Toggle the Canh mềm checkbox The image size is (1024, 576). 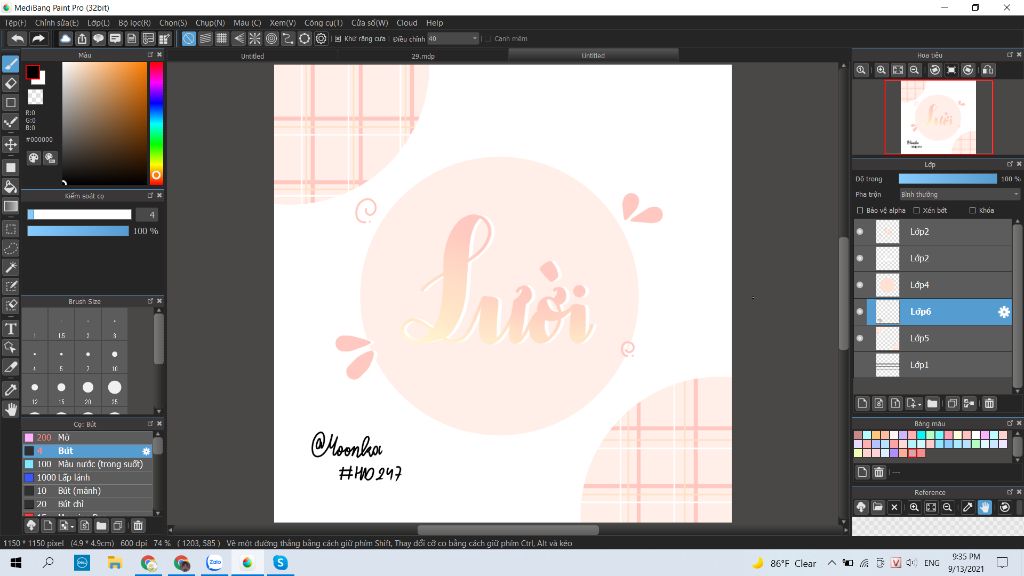(488, 39)
